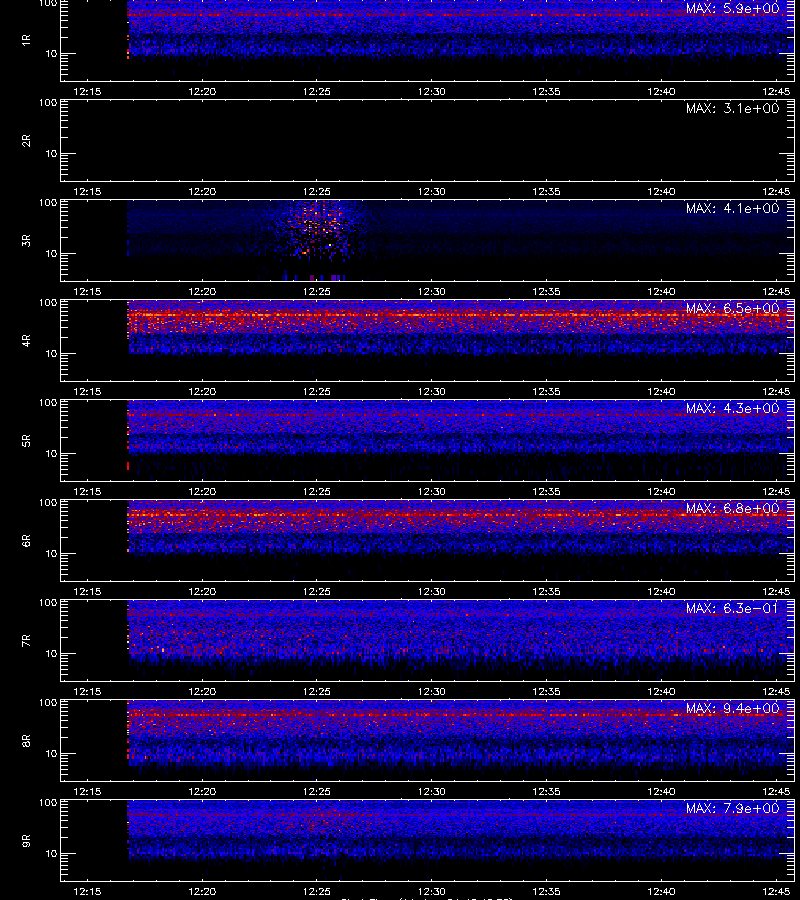Click the "MAX: 7.9e+00" label in panel 9R
Screen dimensions: 800x900
[732, 808]
